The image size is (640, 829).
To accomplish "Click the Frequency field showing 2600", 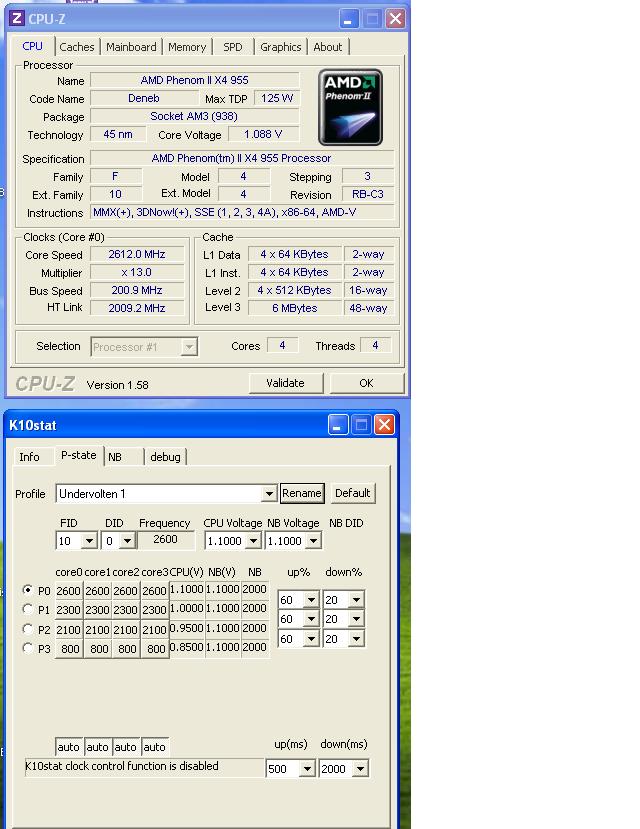I will (165, 540).
